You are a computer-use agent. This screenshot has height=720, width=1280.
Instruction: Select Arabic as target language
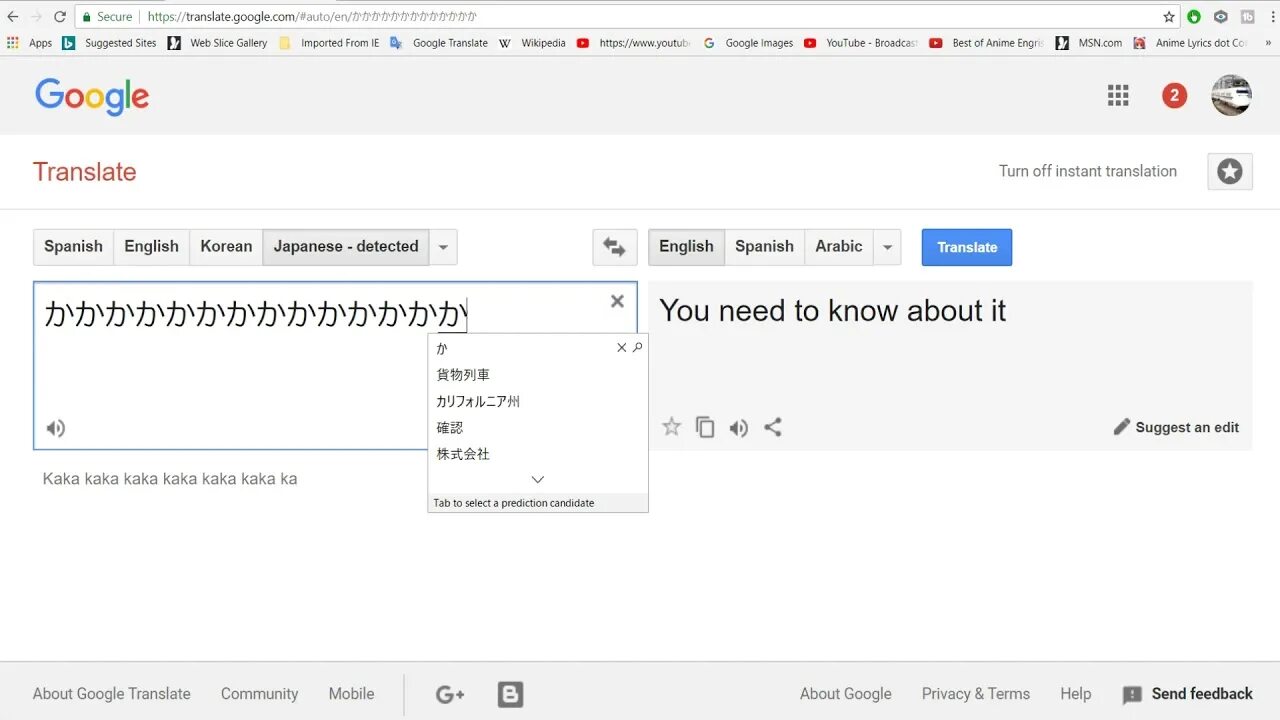tap(839, 247)
